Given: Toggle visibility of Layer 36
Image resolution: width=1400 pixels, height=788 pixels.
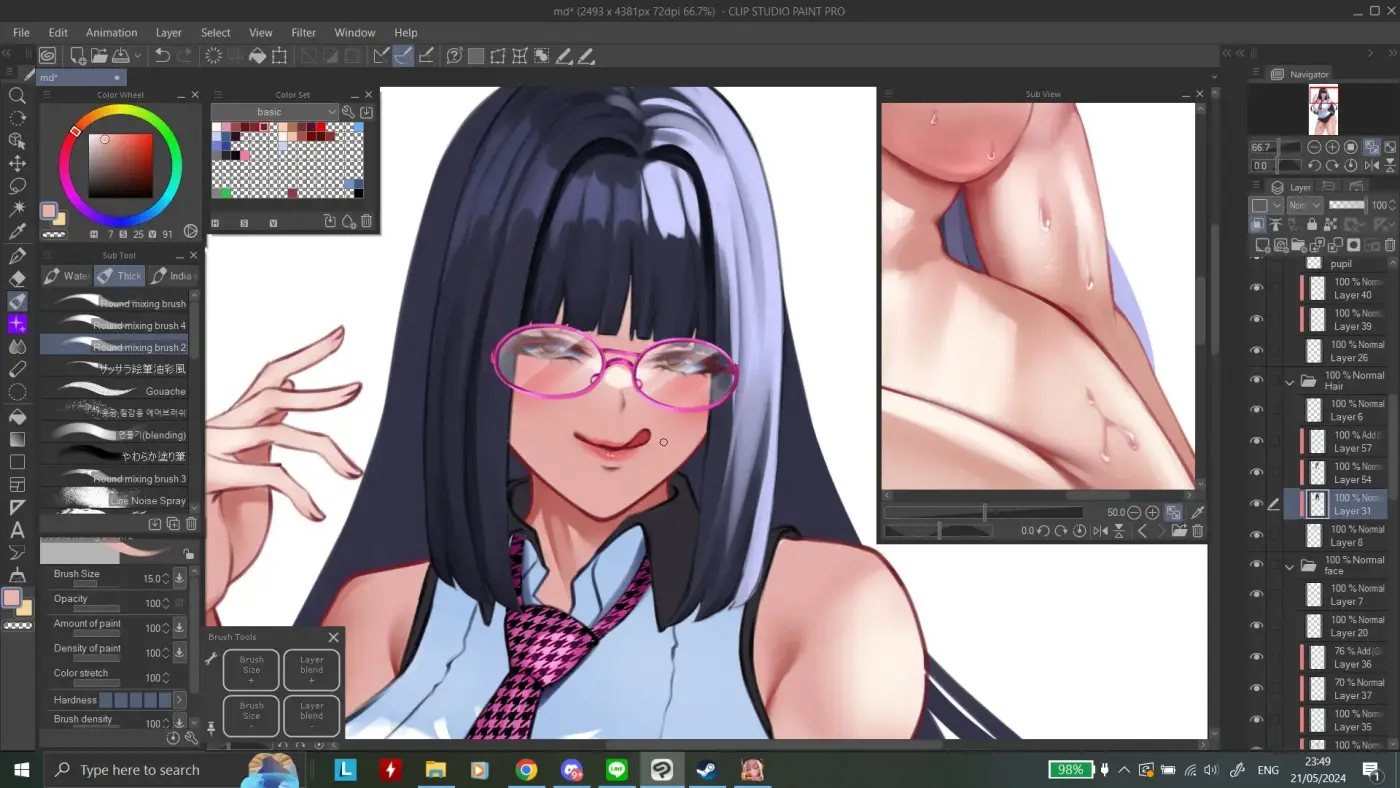Looking at the screenshot, I should click(1257, 657).
